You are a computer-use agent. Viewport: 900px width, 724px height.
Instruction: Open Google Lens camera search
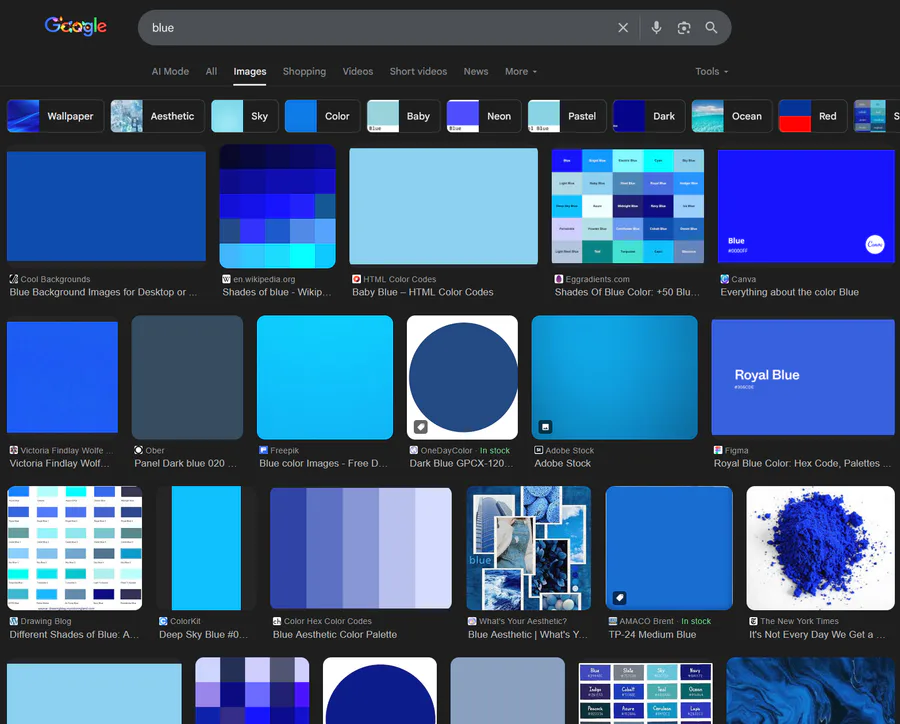pos(684,28)
